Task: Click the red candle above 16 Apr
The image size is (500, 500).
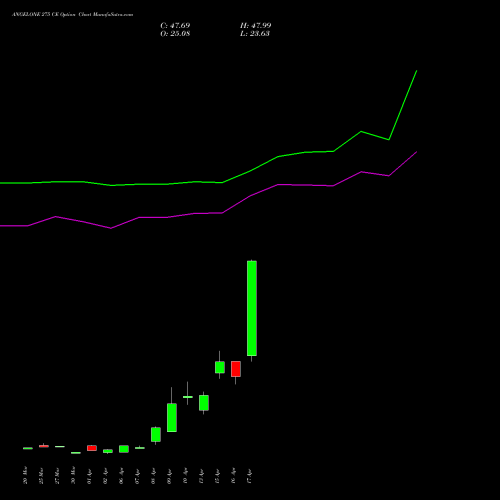Action: pos(236,369)
